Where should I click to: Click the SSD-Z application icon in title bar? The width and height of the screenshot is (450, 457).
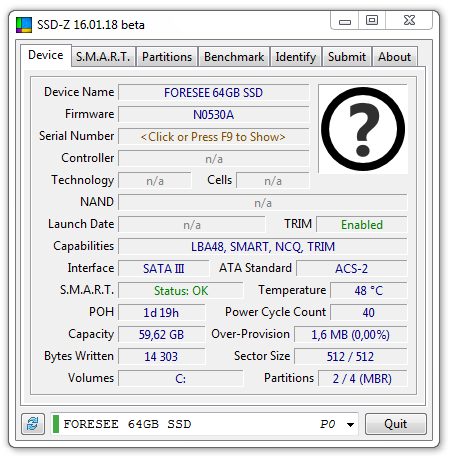tap(24, 25)
